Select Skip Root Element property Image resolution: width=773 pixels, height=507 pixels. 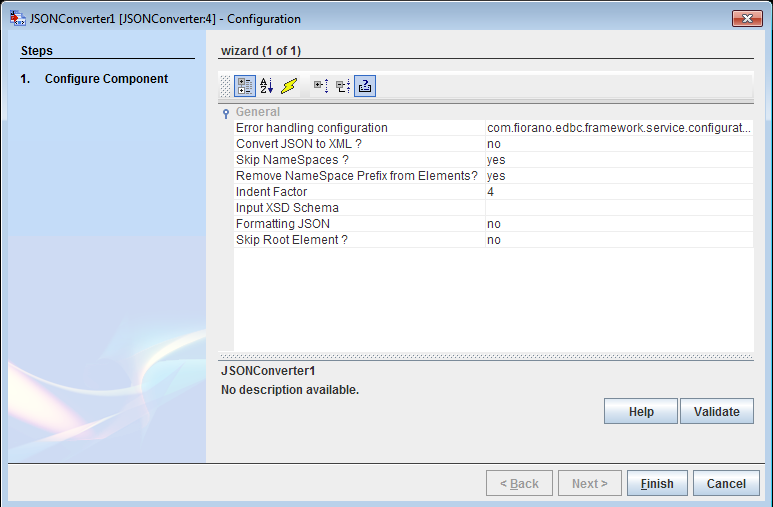(359, 240)
